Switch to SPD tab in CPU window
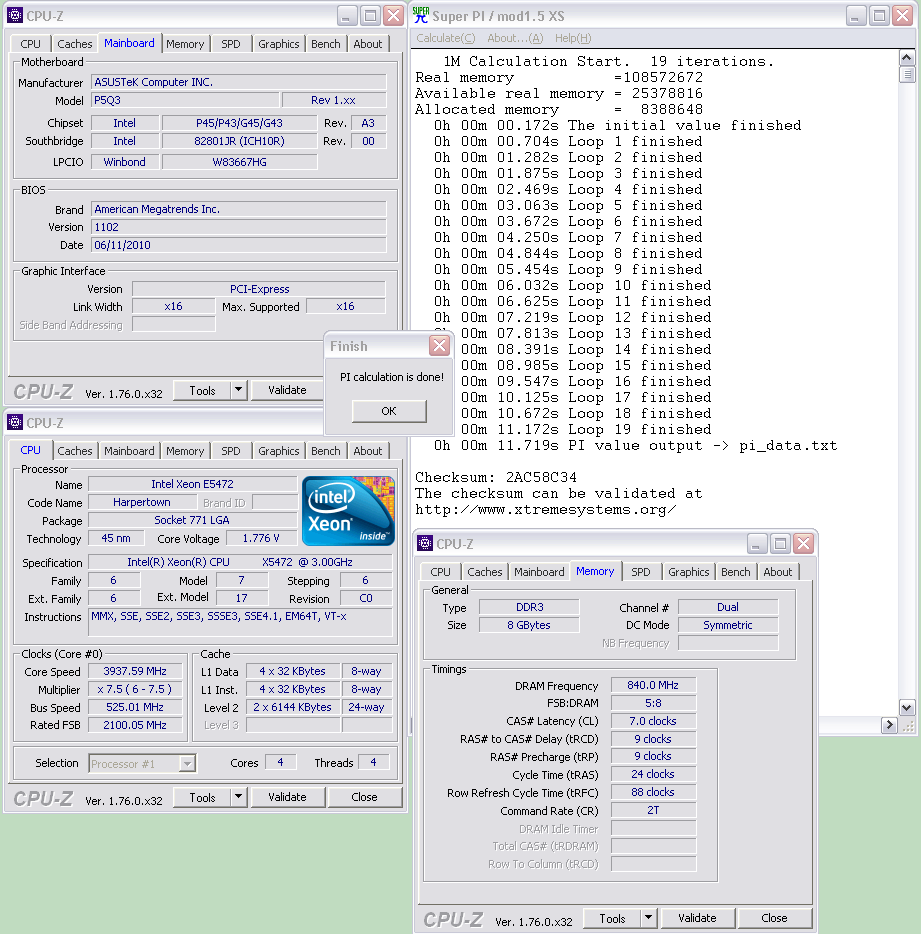Screen dimensions: 921x934 point(231,450)
